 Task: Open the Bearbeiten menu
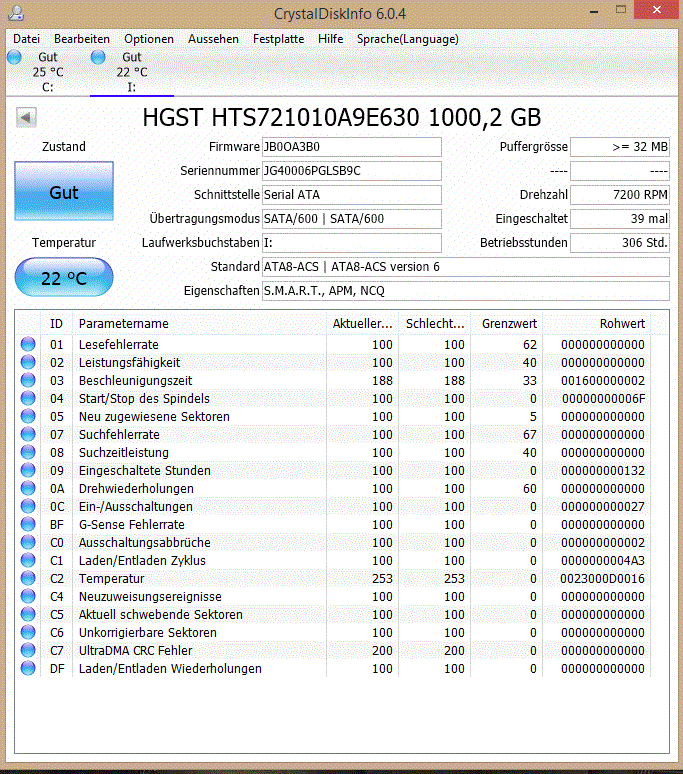(x=82, y=39)
